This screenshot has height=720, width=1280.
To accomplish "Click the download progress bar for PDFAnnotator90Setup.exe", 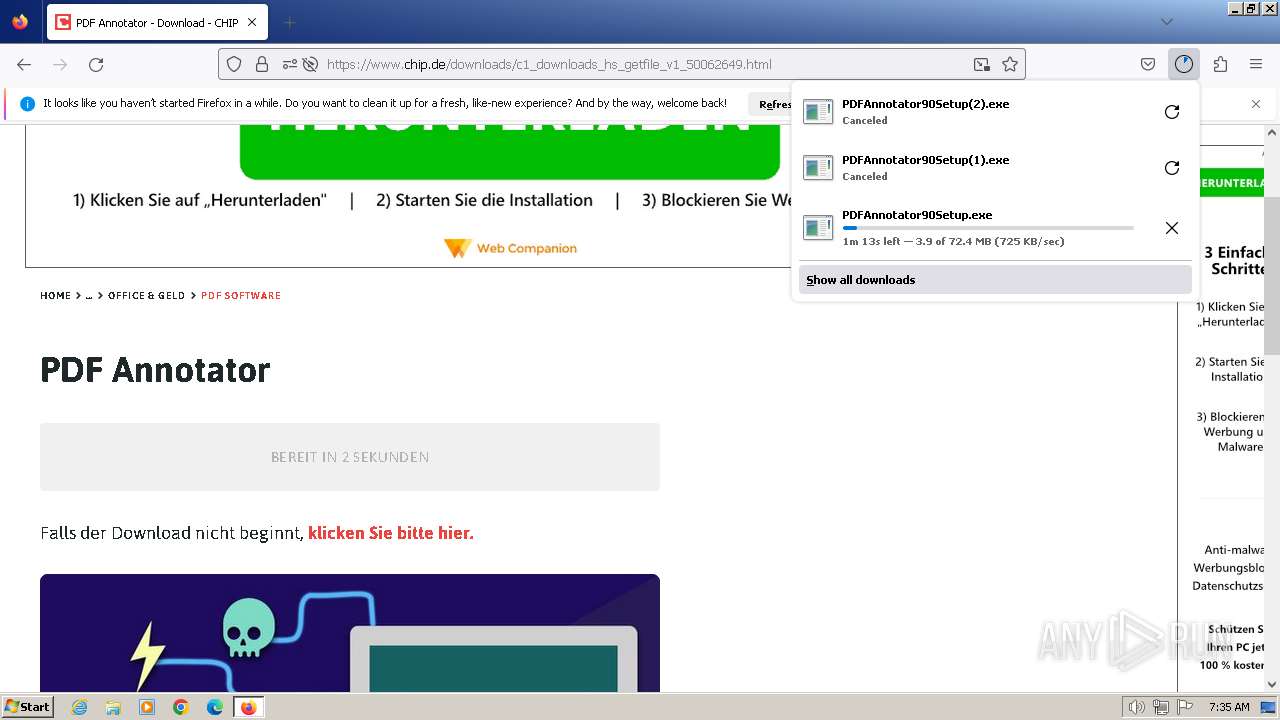I will (988, 228).
